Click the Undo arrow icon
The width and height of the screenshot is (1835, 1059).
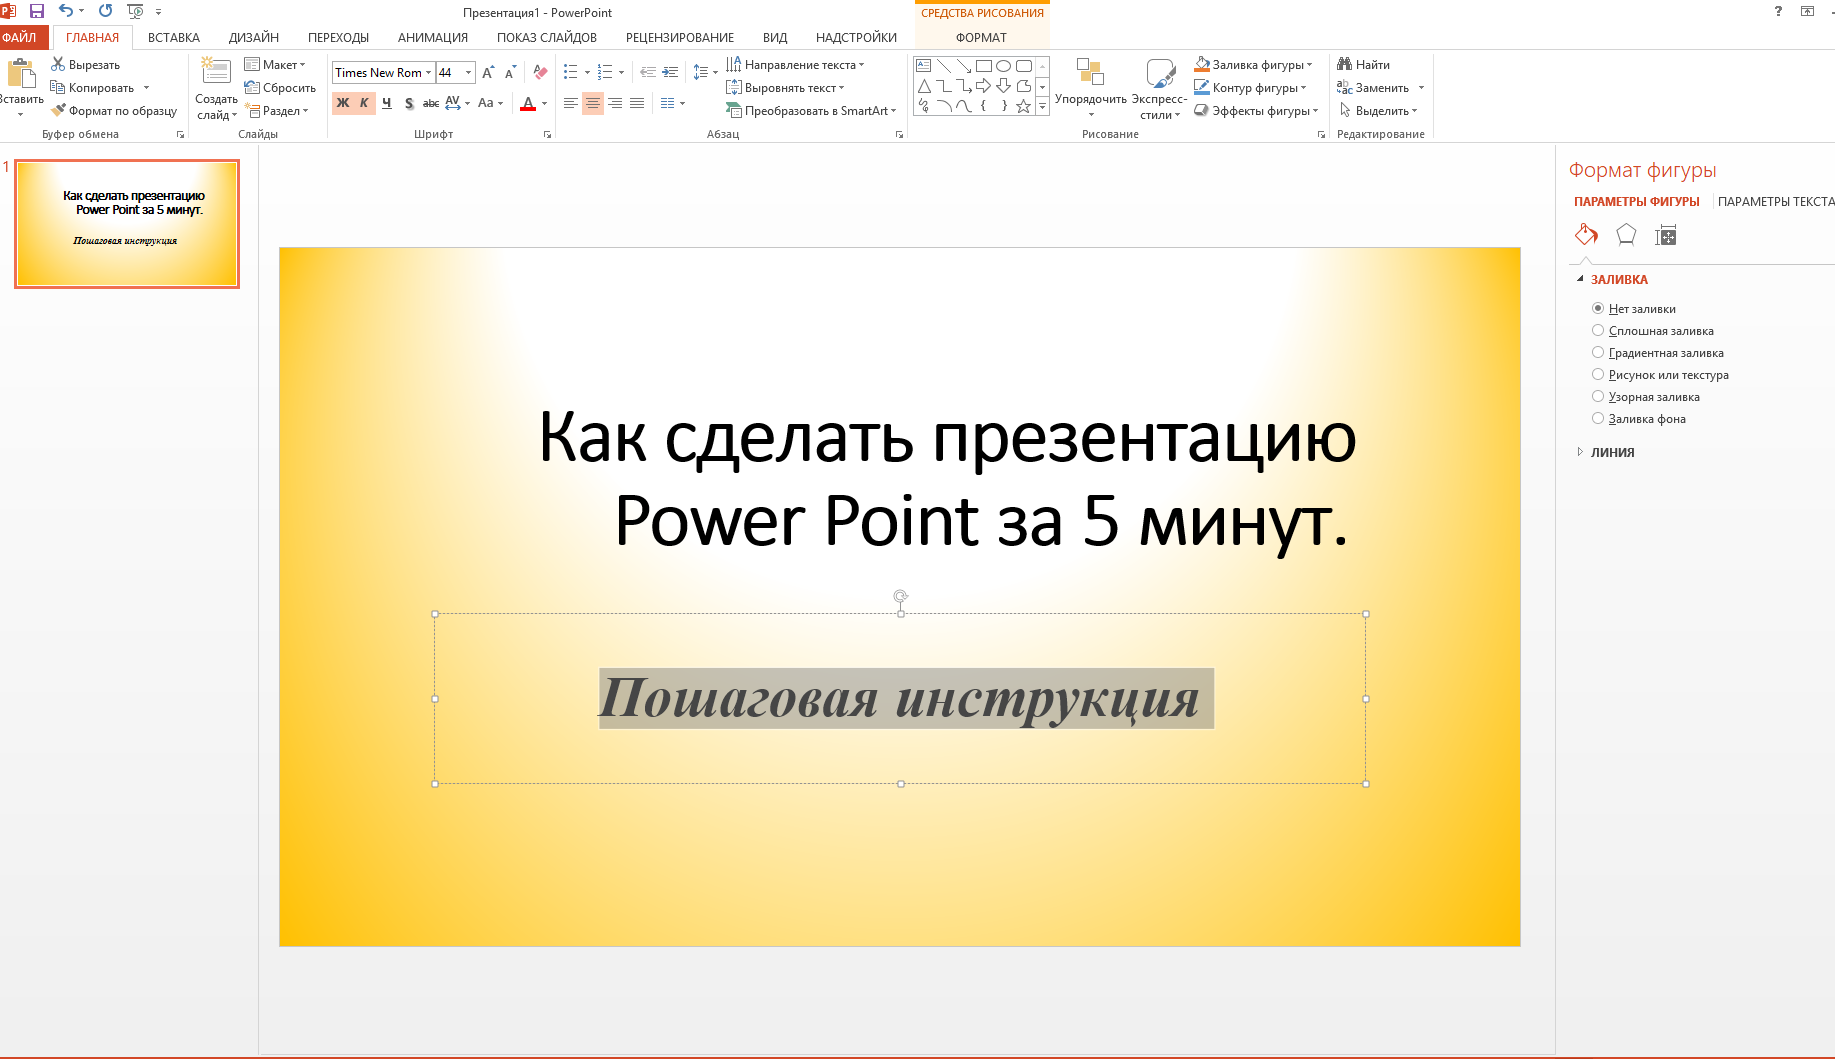65,11
